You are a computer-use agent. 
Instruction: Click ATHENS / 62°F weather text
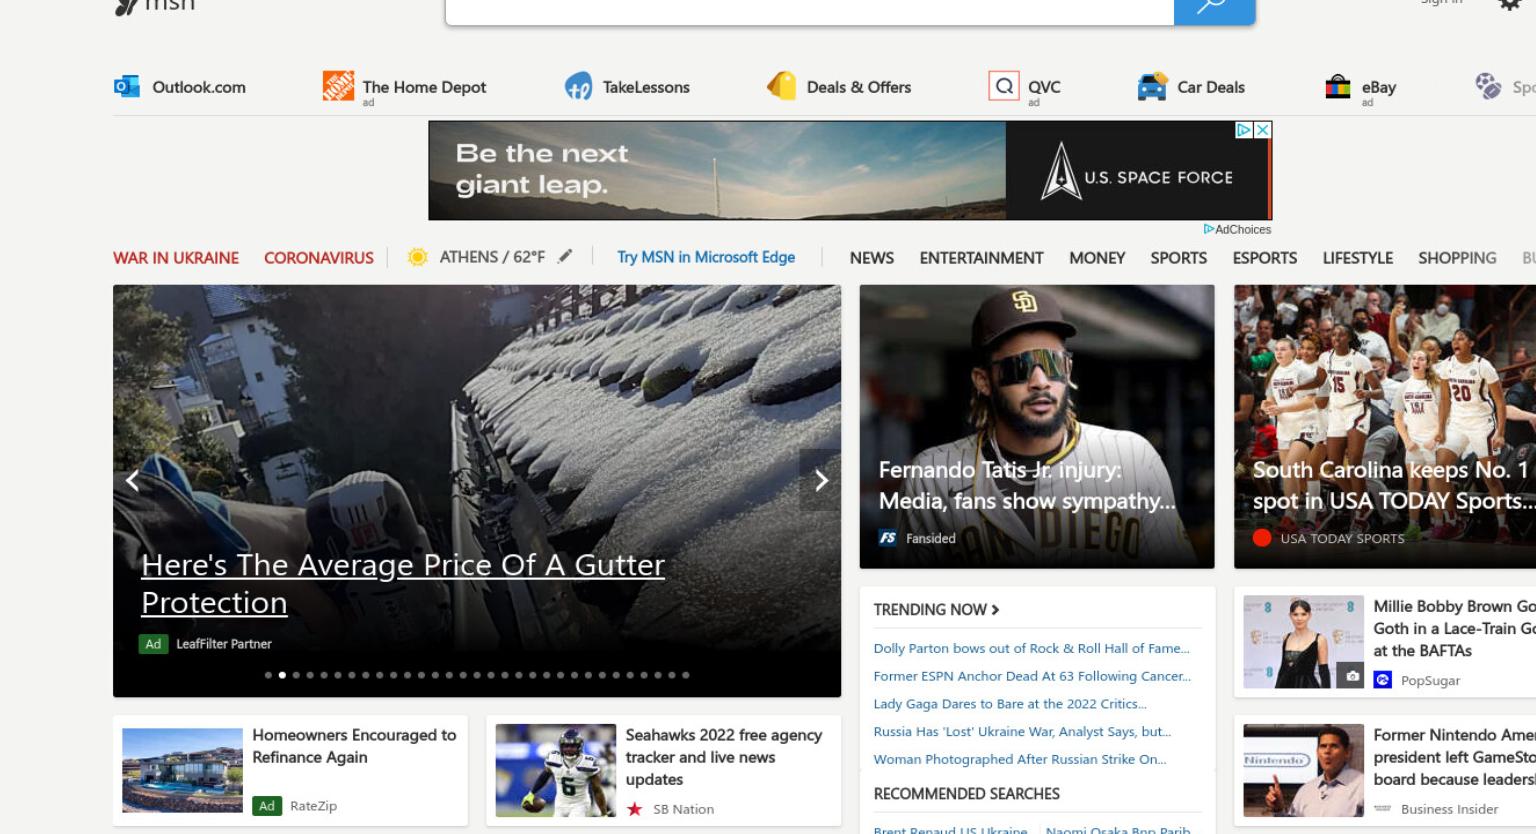(492, 257)
